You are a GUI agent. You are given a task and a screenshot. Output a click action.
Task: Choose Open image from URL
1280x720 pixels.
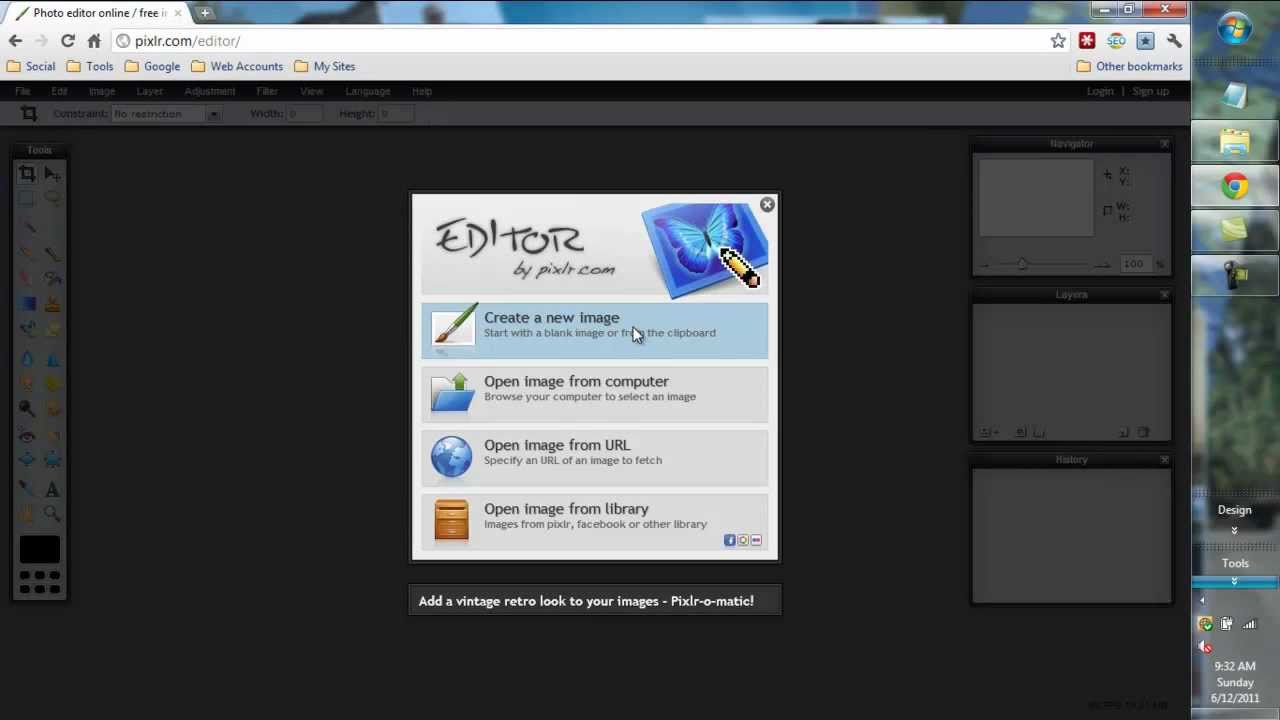594,458
